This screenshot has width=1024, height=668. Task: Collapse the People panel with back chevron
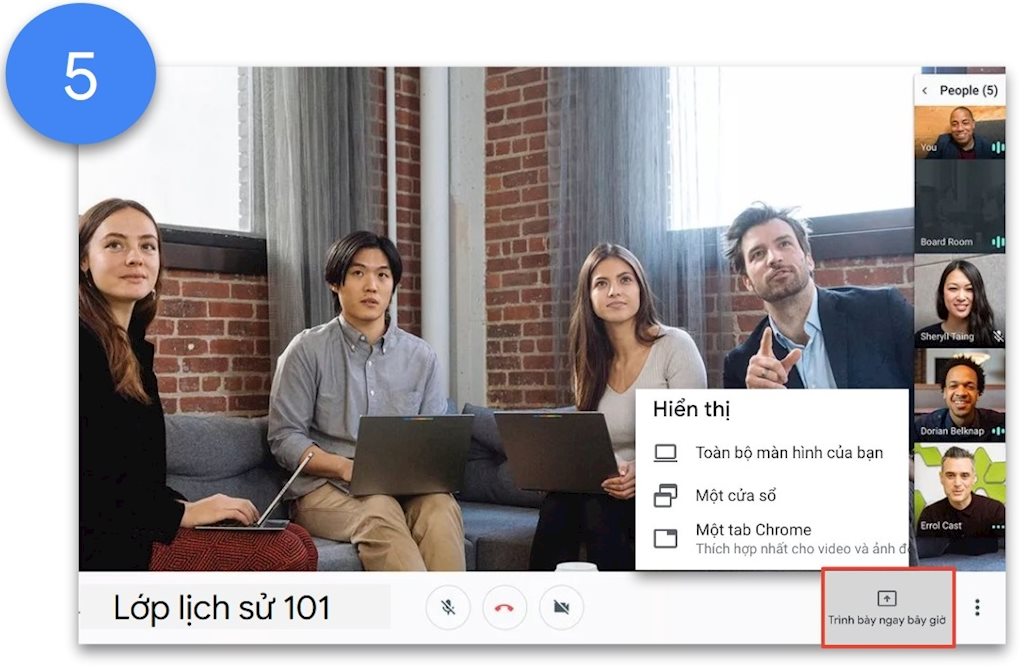pos(924,91)
